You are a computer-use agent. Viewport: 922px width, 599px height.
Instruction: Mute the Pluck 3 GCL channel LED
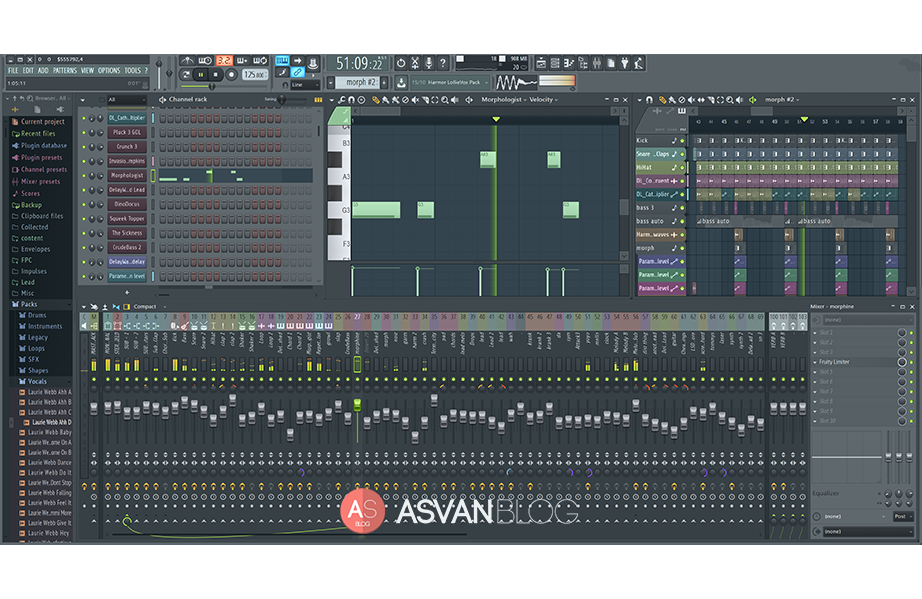point(84,132)
